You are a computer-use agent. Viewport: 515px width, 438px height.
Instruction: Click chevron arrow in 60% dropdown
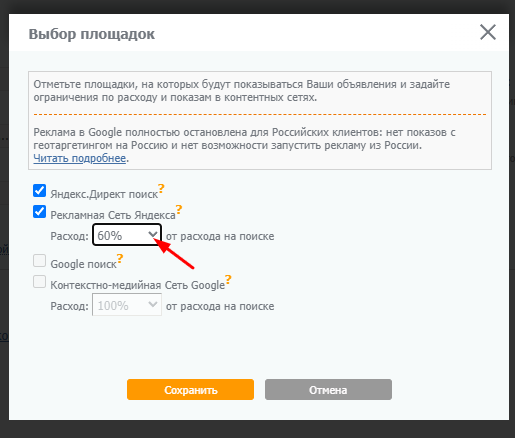tap(153, 234)
